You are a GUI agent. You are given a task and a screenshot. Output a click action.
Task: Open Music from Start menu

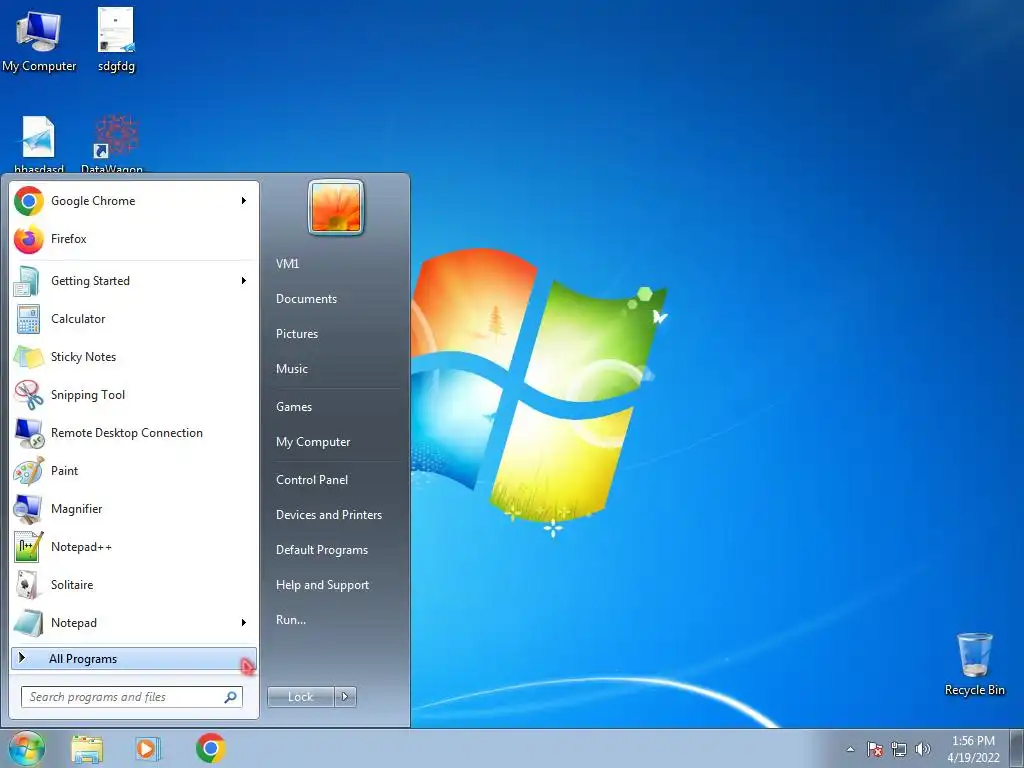coord(292,369)
